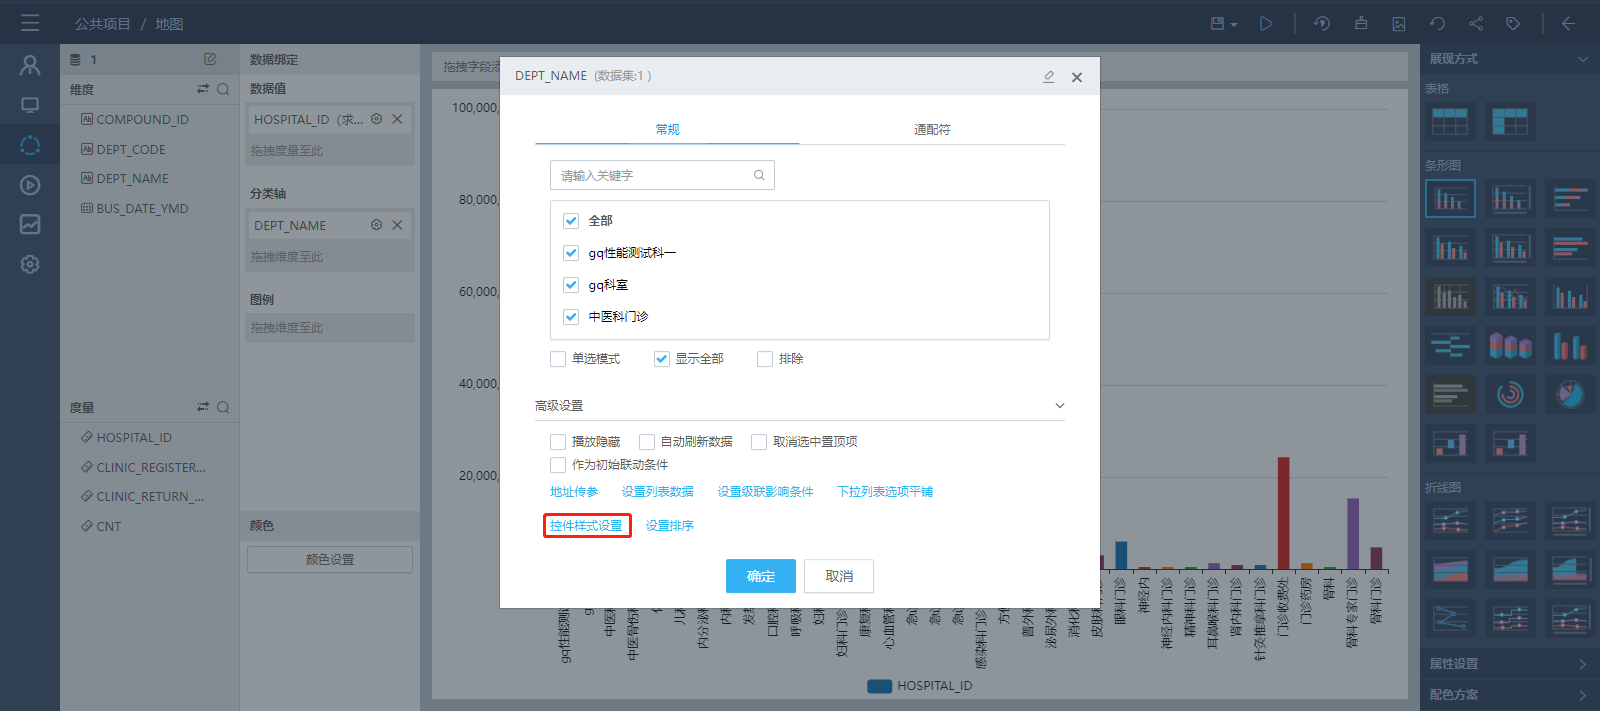Uncheck 中医科门诊 option
This screenshot has height=711, width=1600.
pos(571,317)
